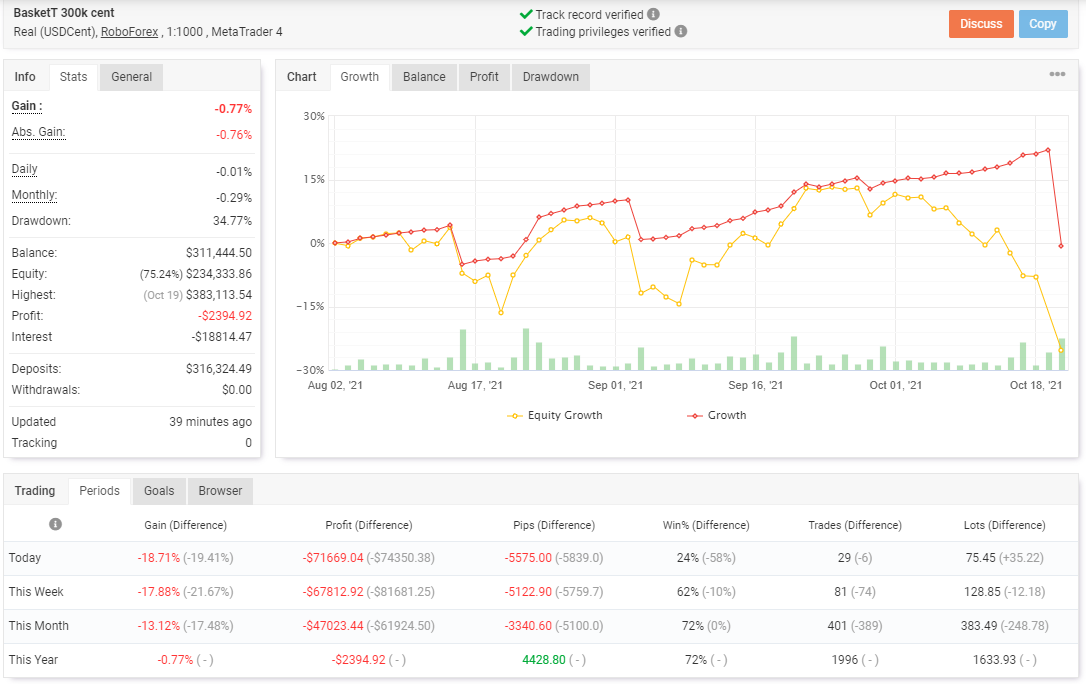Click the blue Copy button
Screen dimensions: 1086x684
pos(1042,24)
